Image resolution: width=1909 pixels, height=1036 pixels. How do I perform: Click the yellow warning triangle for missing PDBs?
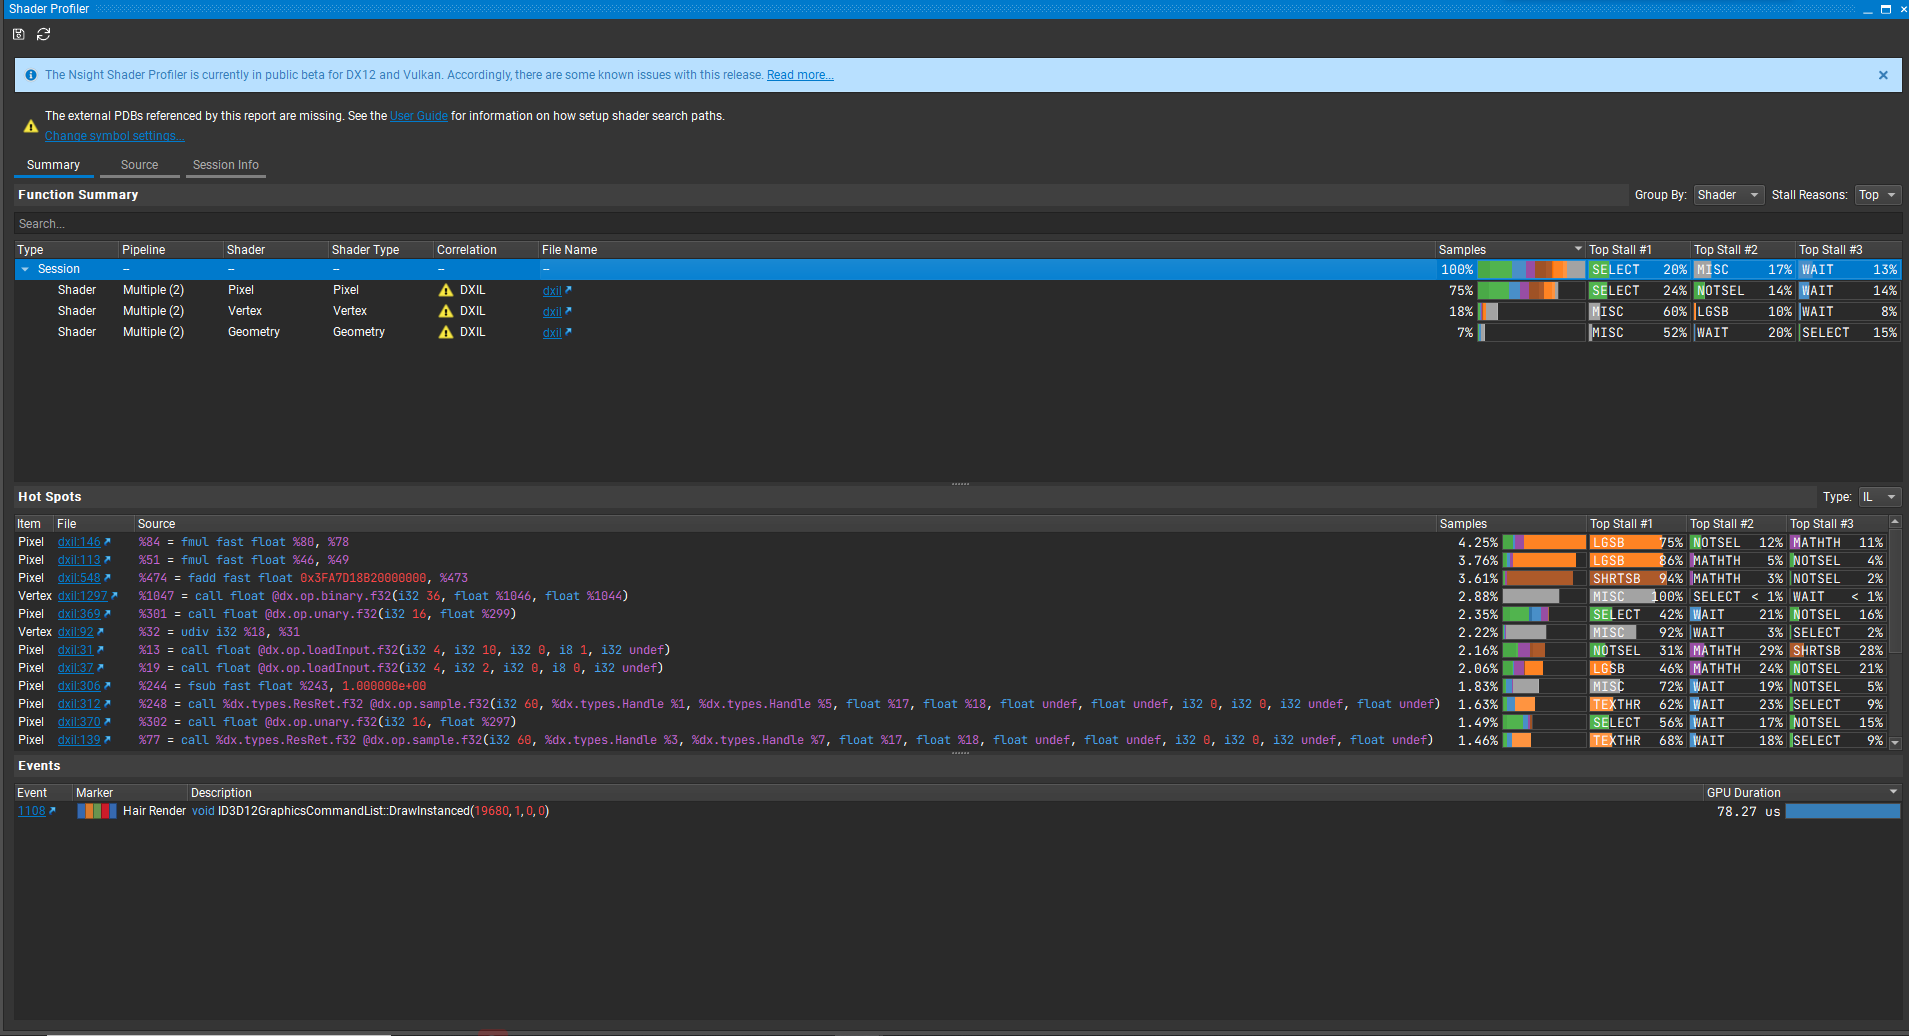coord(31,126)
